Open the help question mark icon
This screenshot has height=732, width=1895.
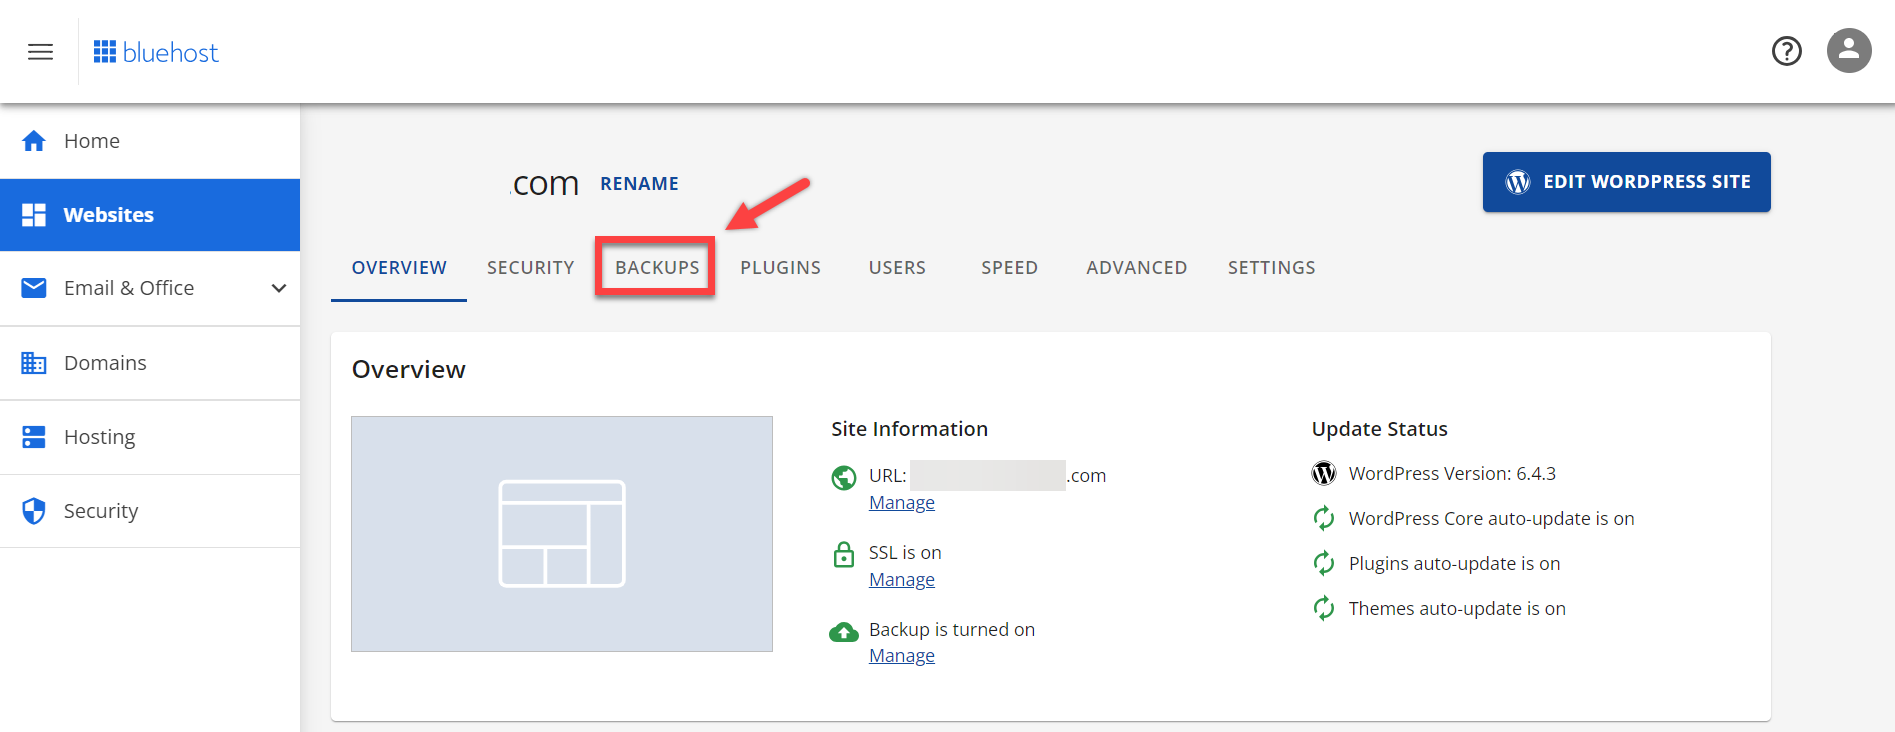1786,51
